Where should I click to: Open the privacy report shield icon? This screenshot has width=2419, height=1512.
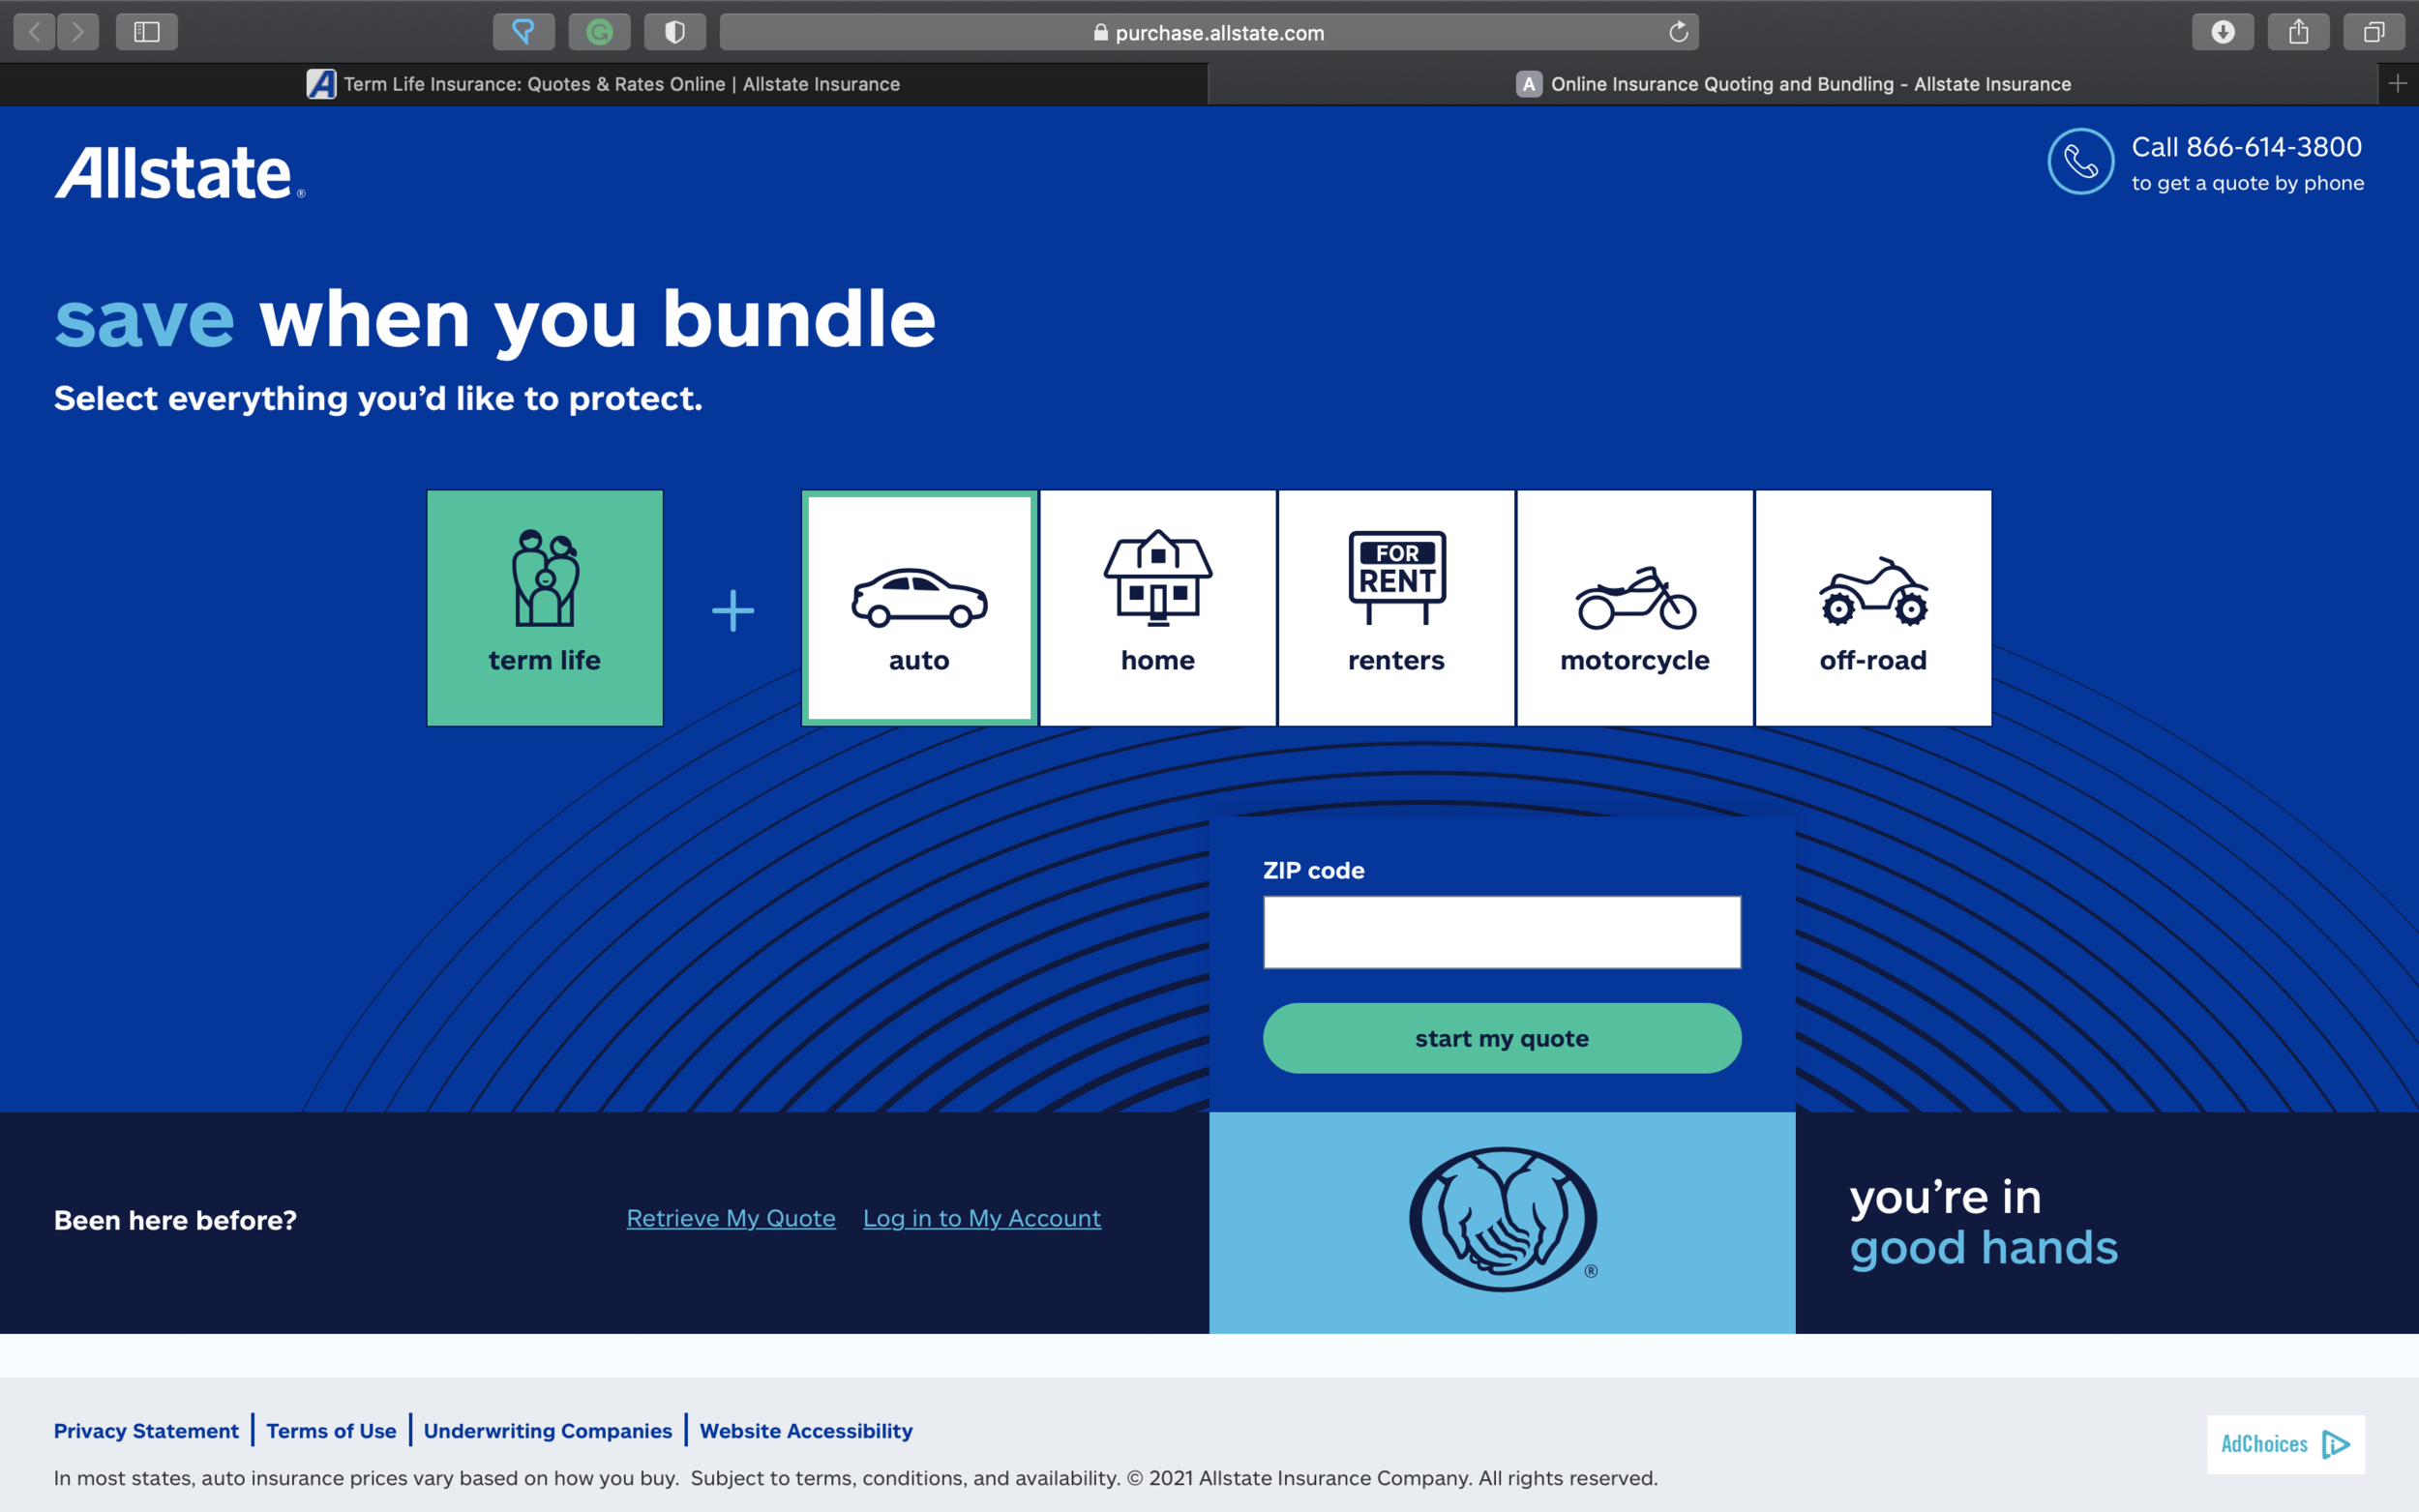(675, 32)
